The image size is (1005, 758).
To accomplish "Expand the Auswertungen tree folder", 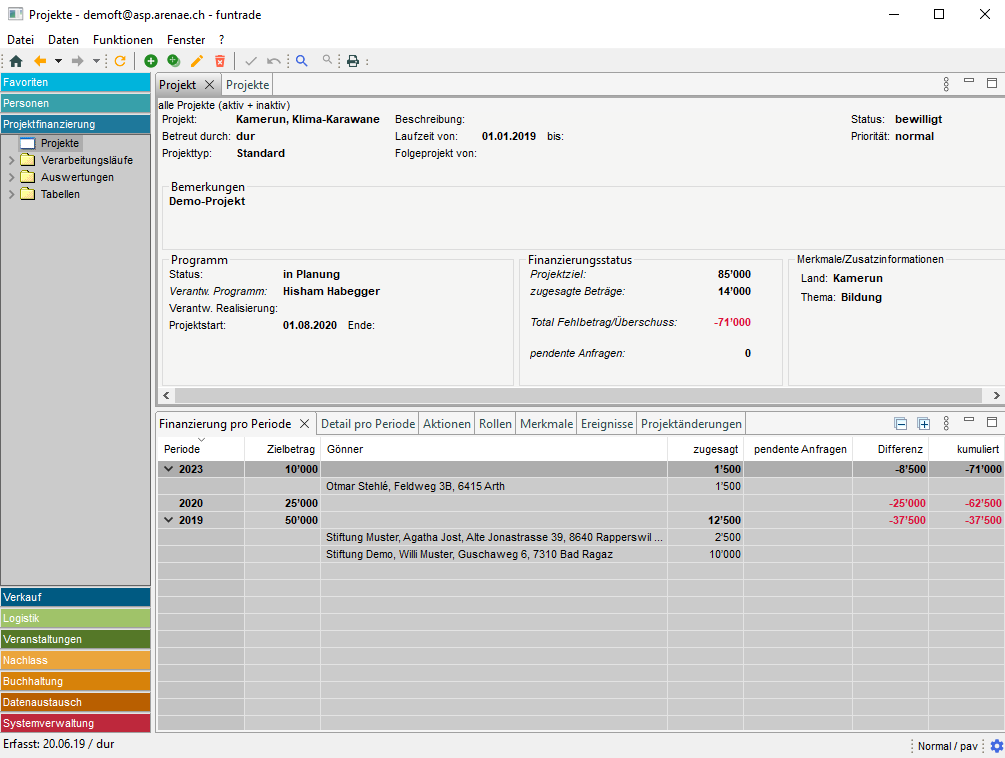I will pos(12,177).
